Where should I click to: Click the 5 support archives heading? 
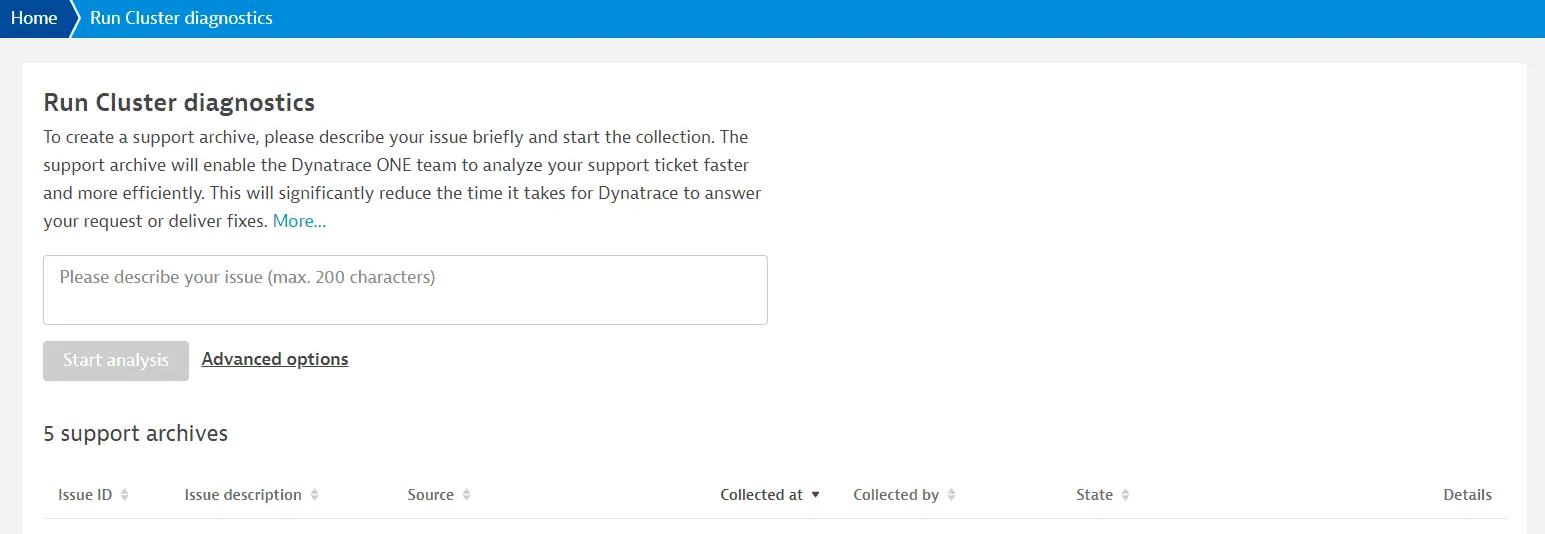(136, 433)
